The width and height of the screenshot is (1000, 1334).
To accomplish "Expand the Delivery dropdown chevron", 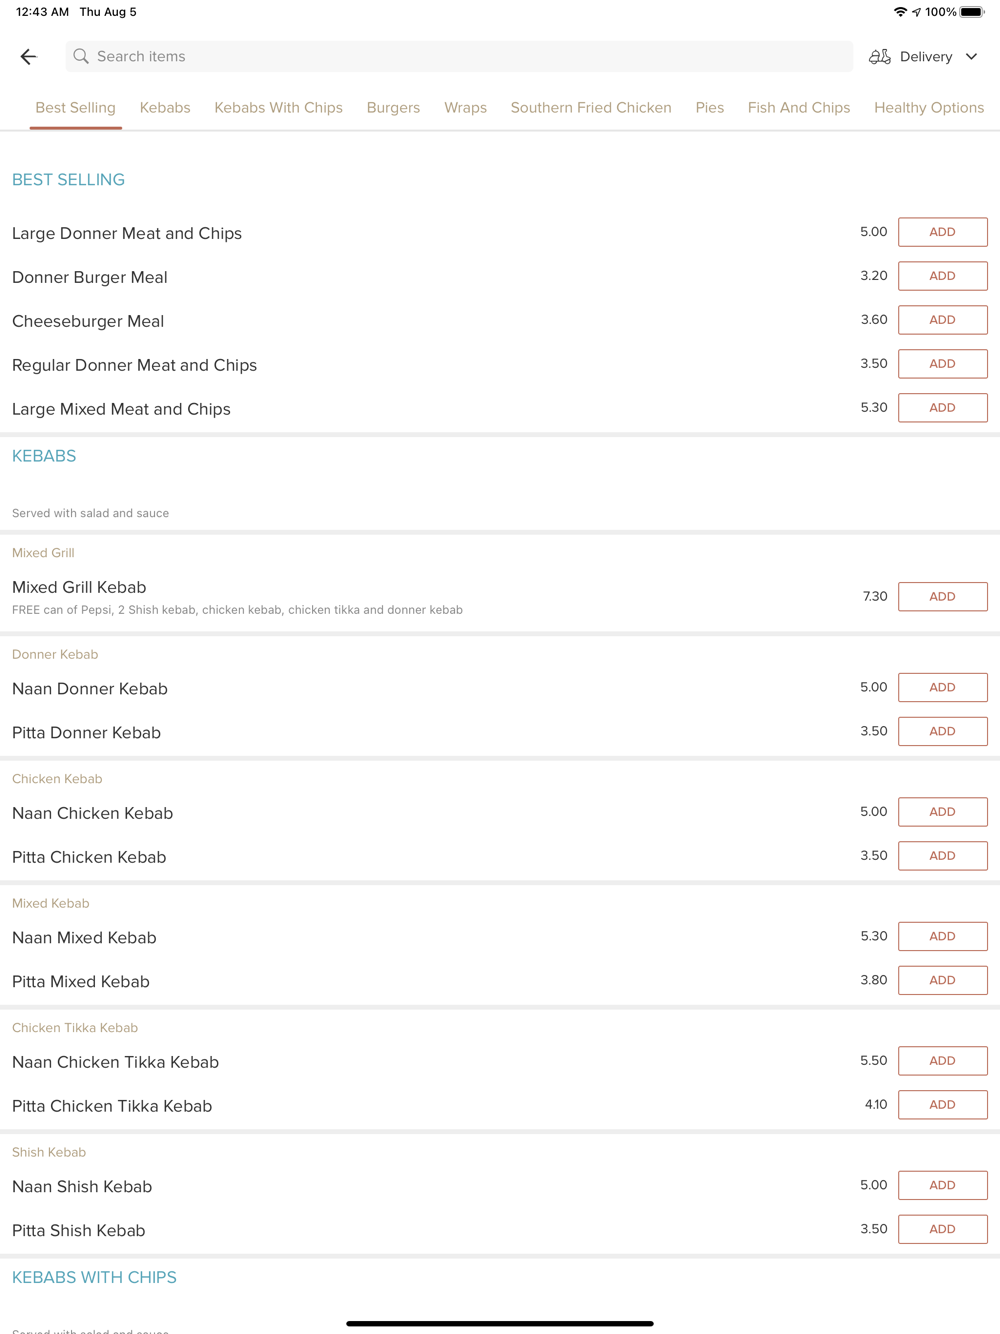I will pos(972,57).
